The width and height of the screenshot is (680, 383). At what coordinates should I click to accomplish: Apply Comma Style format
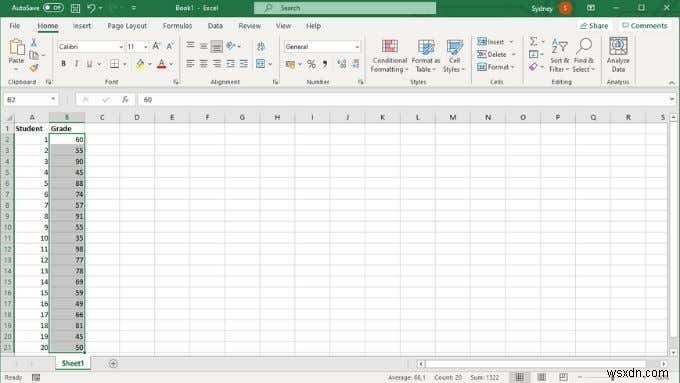coord(325,64)
